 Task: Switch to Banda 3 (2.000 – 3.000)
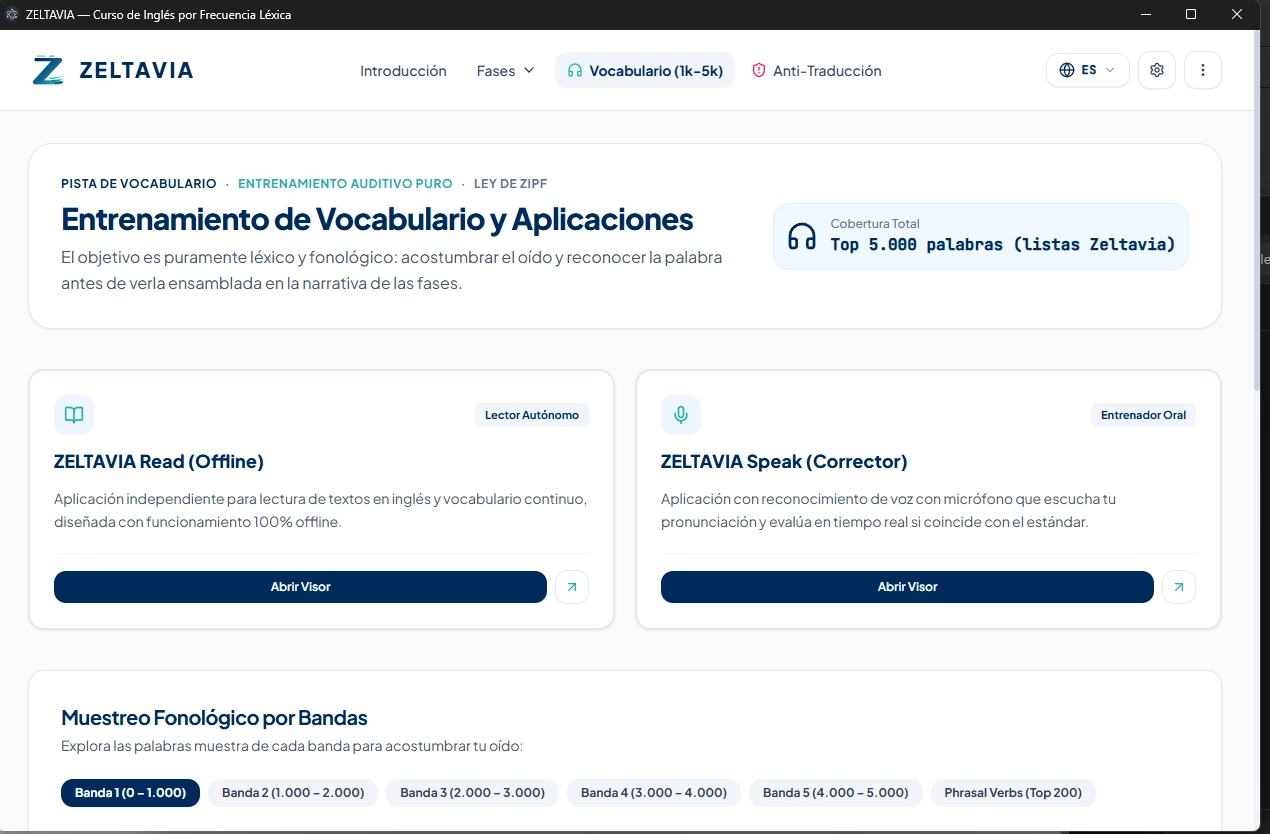473,793
